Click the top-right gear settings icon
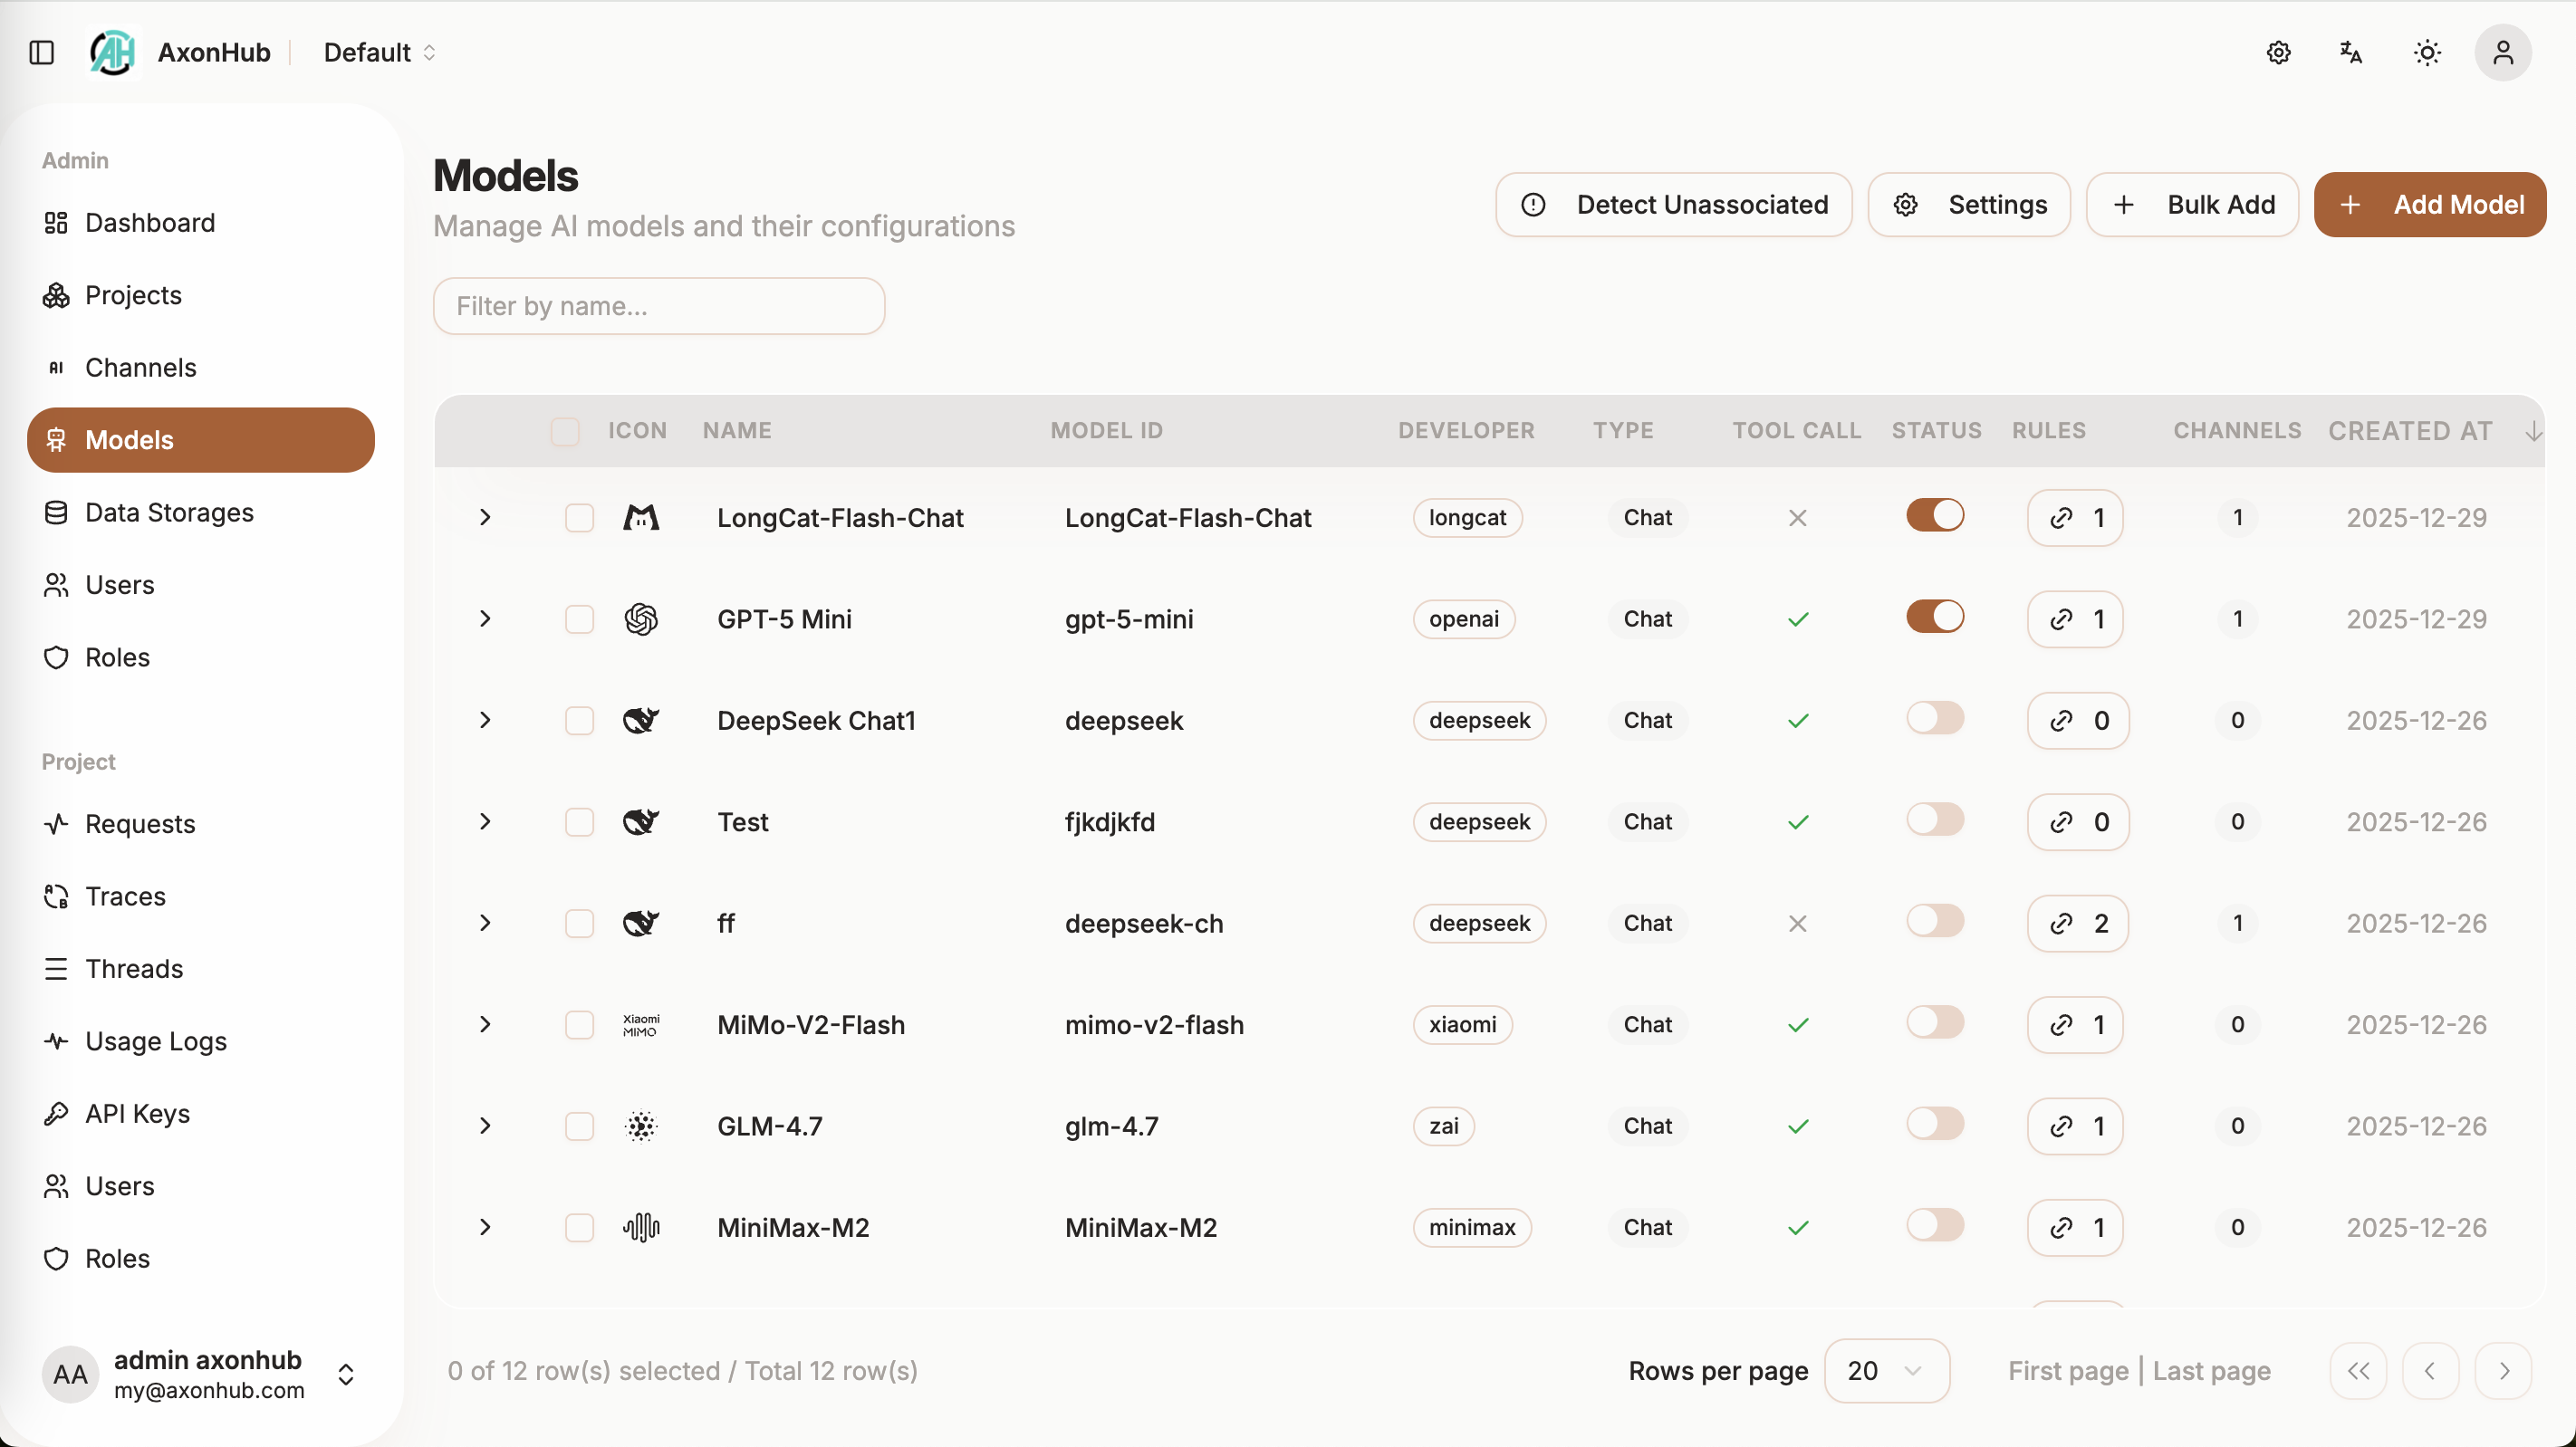The height and width of the screenshot is (1447, 2576). point(2278,52)
